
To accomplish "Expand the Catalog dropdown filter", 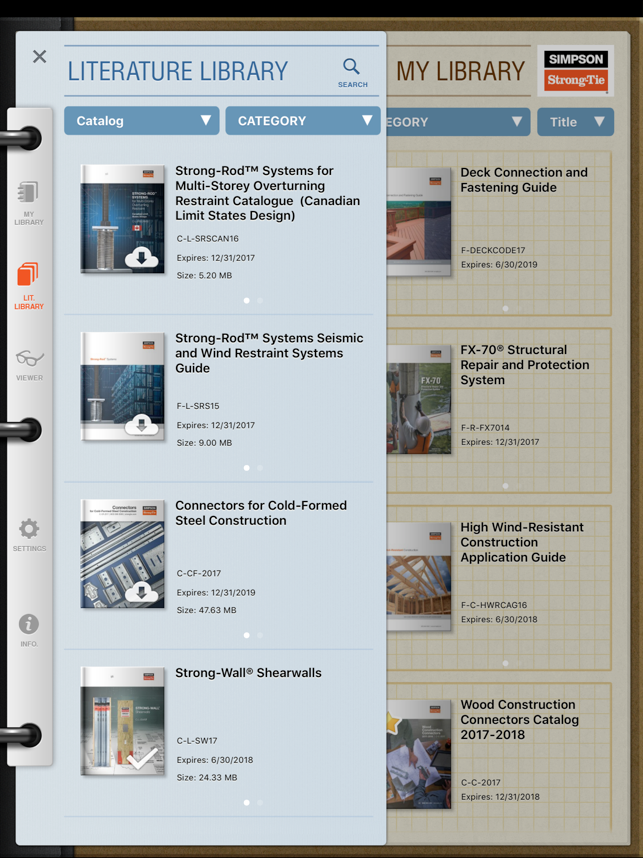I will pos(142,120).
